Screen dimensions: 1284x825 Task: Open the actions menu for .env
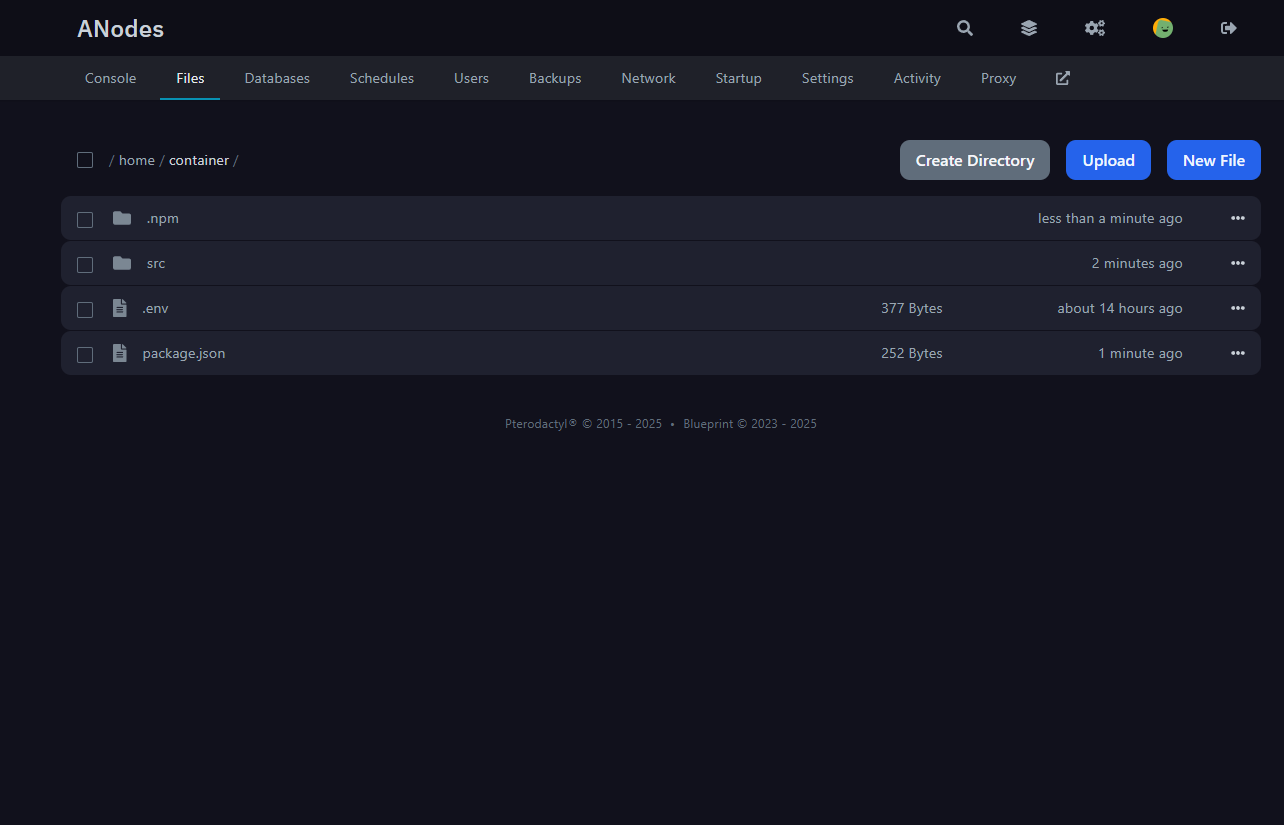1238,308
